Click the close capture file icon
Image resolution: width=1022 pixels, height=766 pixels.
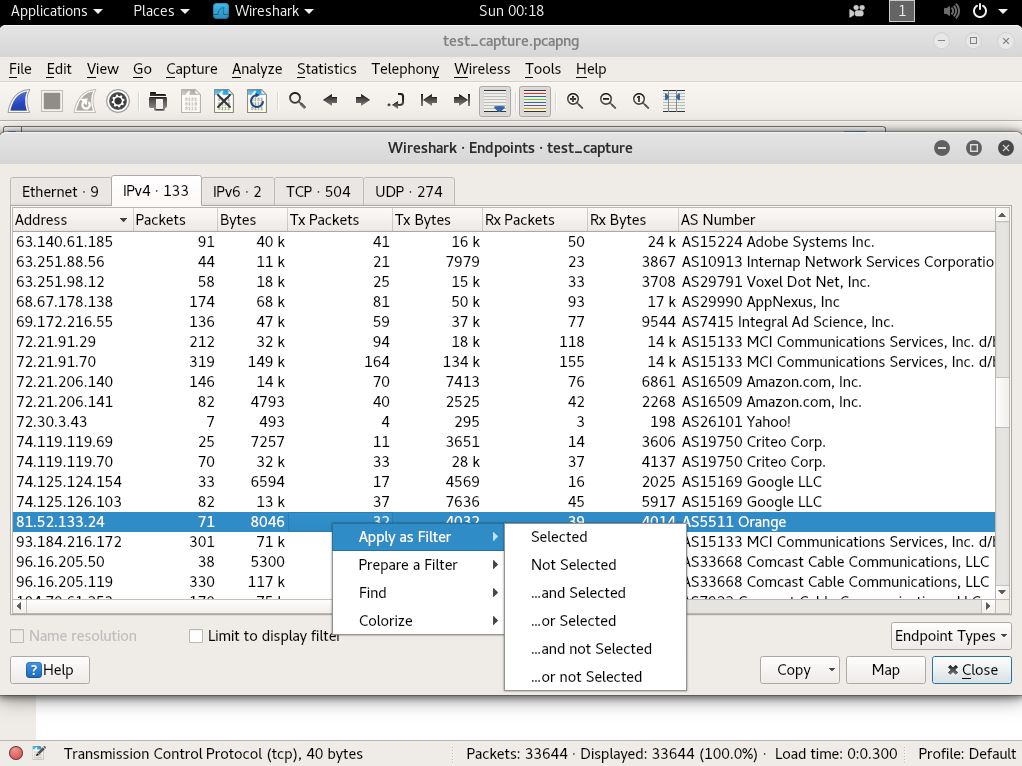click(x=224, y=101)
